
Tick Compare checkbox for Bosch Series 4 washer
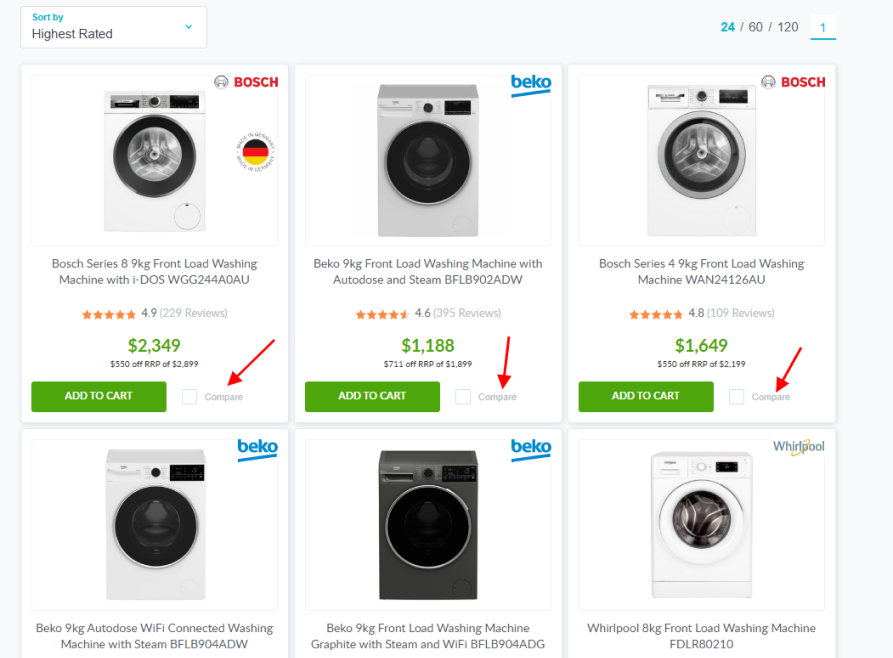click(x=736, y=397)
